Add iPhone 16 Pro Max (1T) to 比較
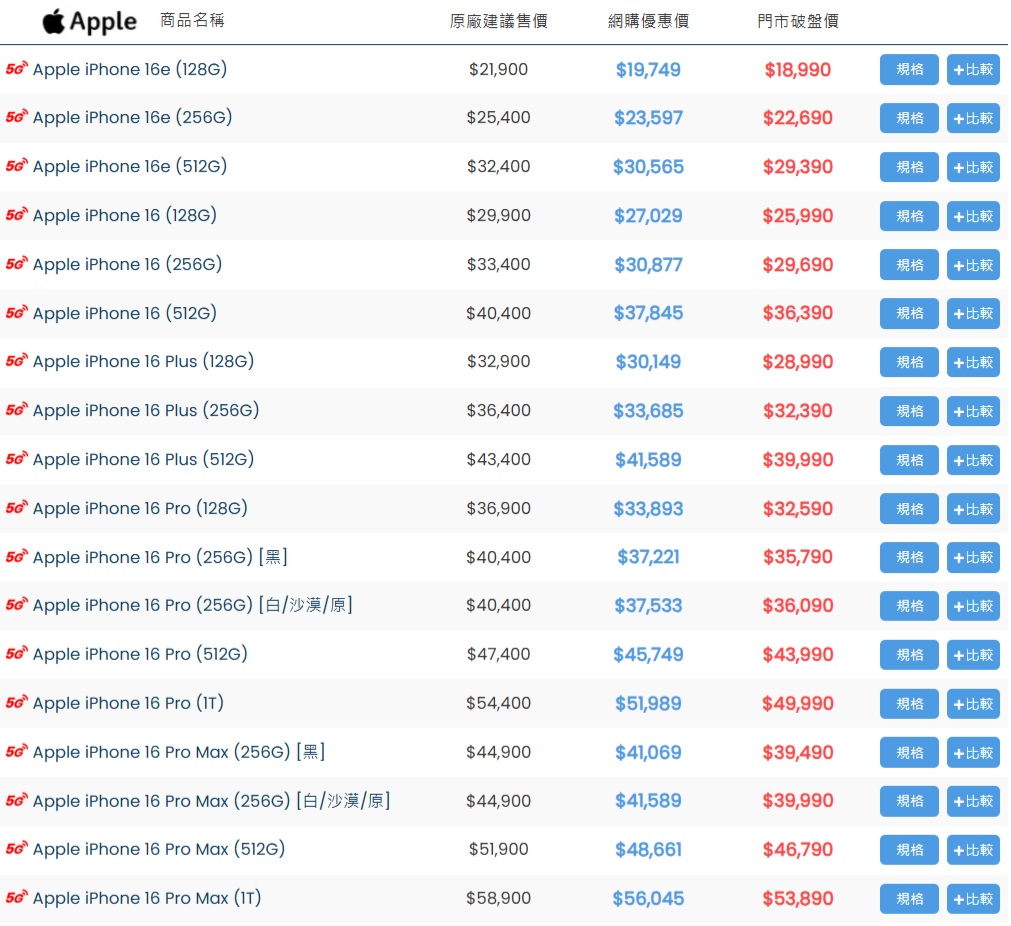Screen dimensions: 1011x926 972,899
